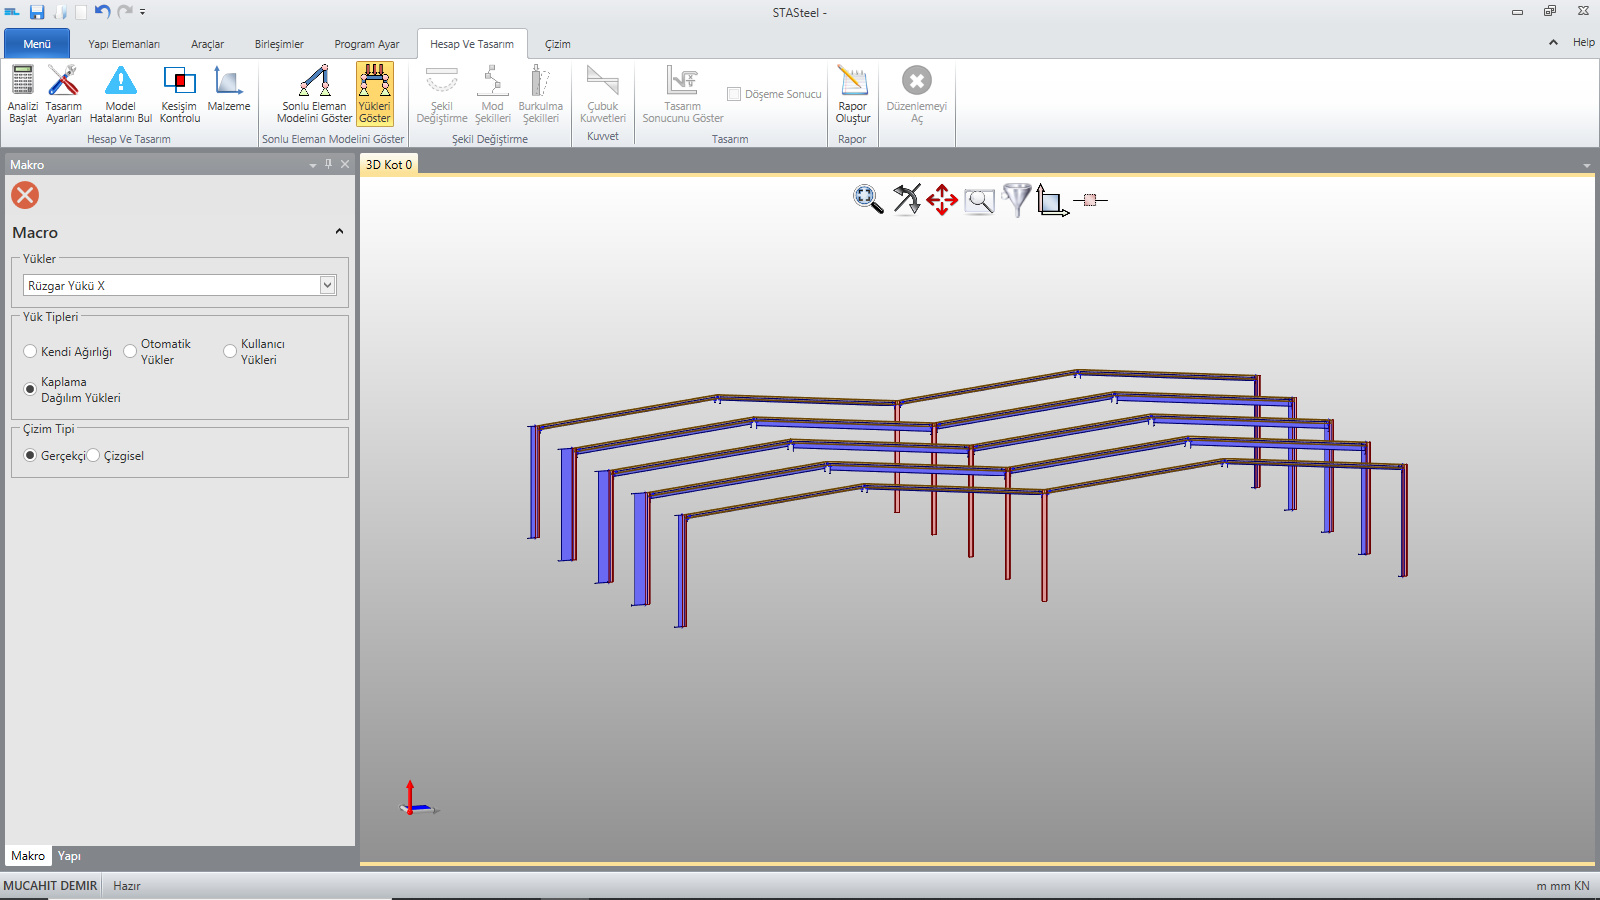Open the Birleşimler ribbon tab
Screen dimensions: 1600x900
coord(279,44)
